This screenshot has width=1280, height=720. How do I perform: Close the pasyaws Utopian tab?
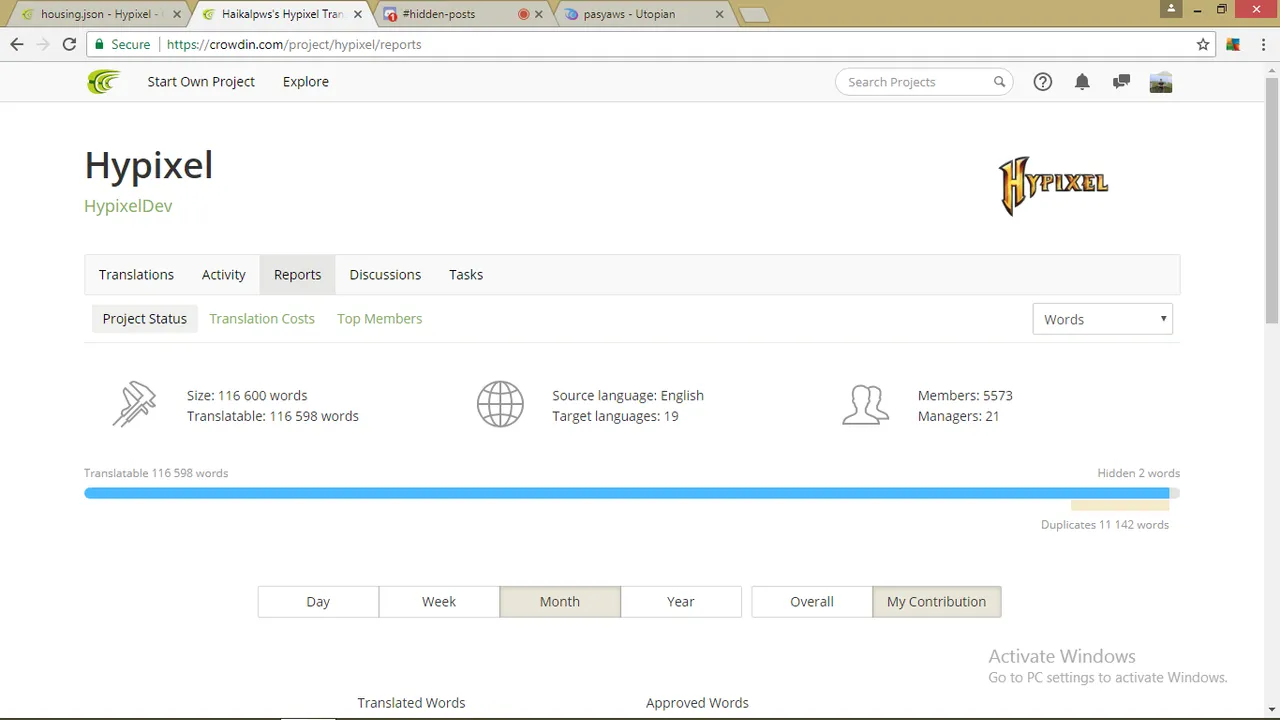[x=721, y=14]
